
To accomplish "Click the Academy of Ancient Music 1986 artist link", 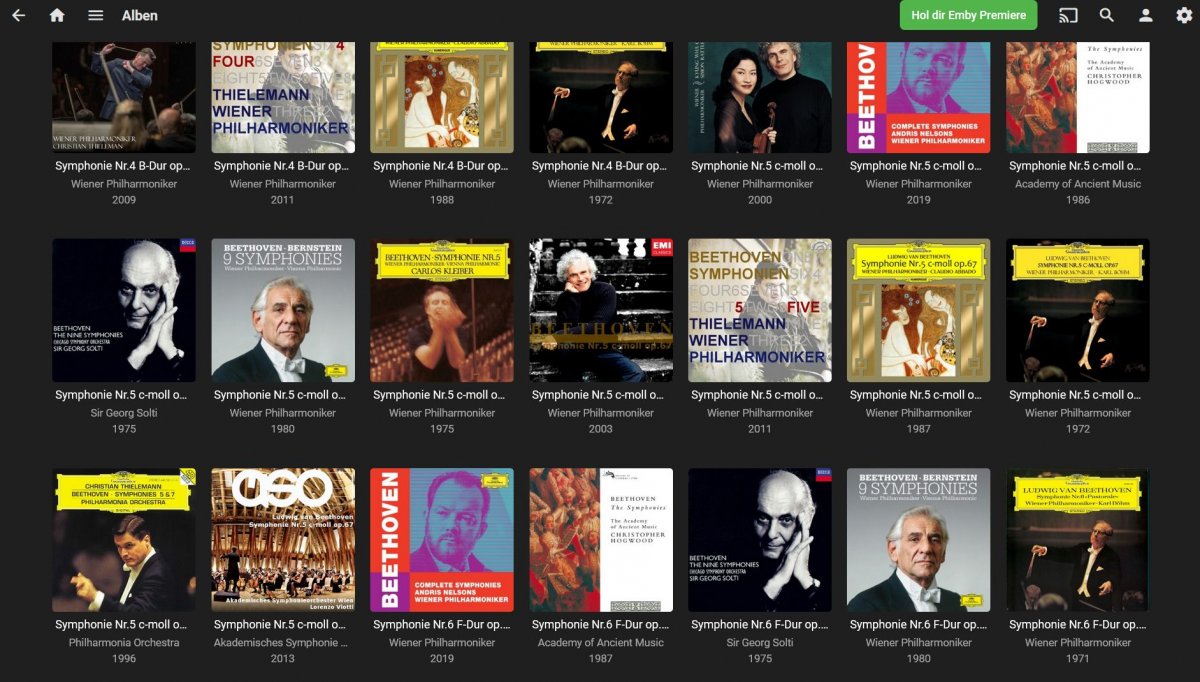I will click(x=1078, y=184).
